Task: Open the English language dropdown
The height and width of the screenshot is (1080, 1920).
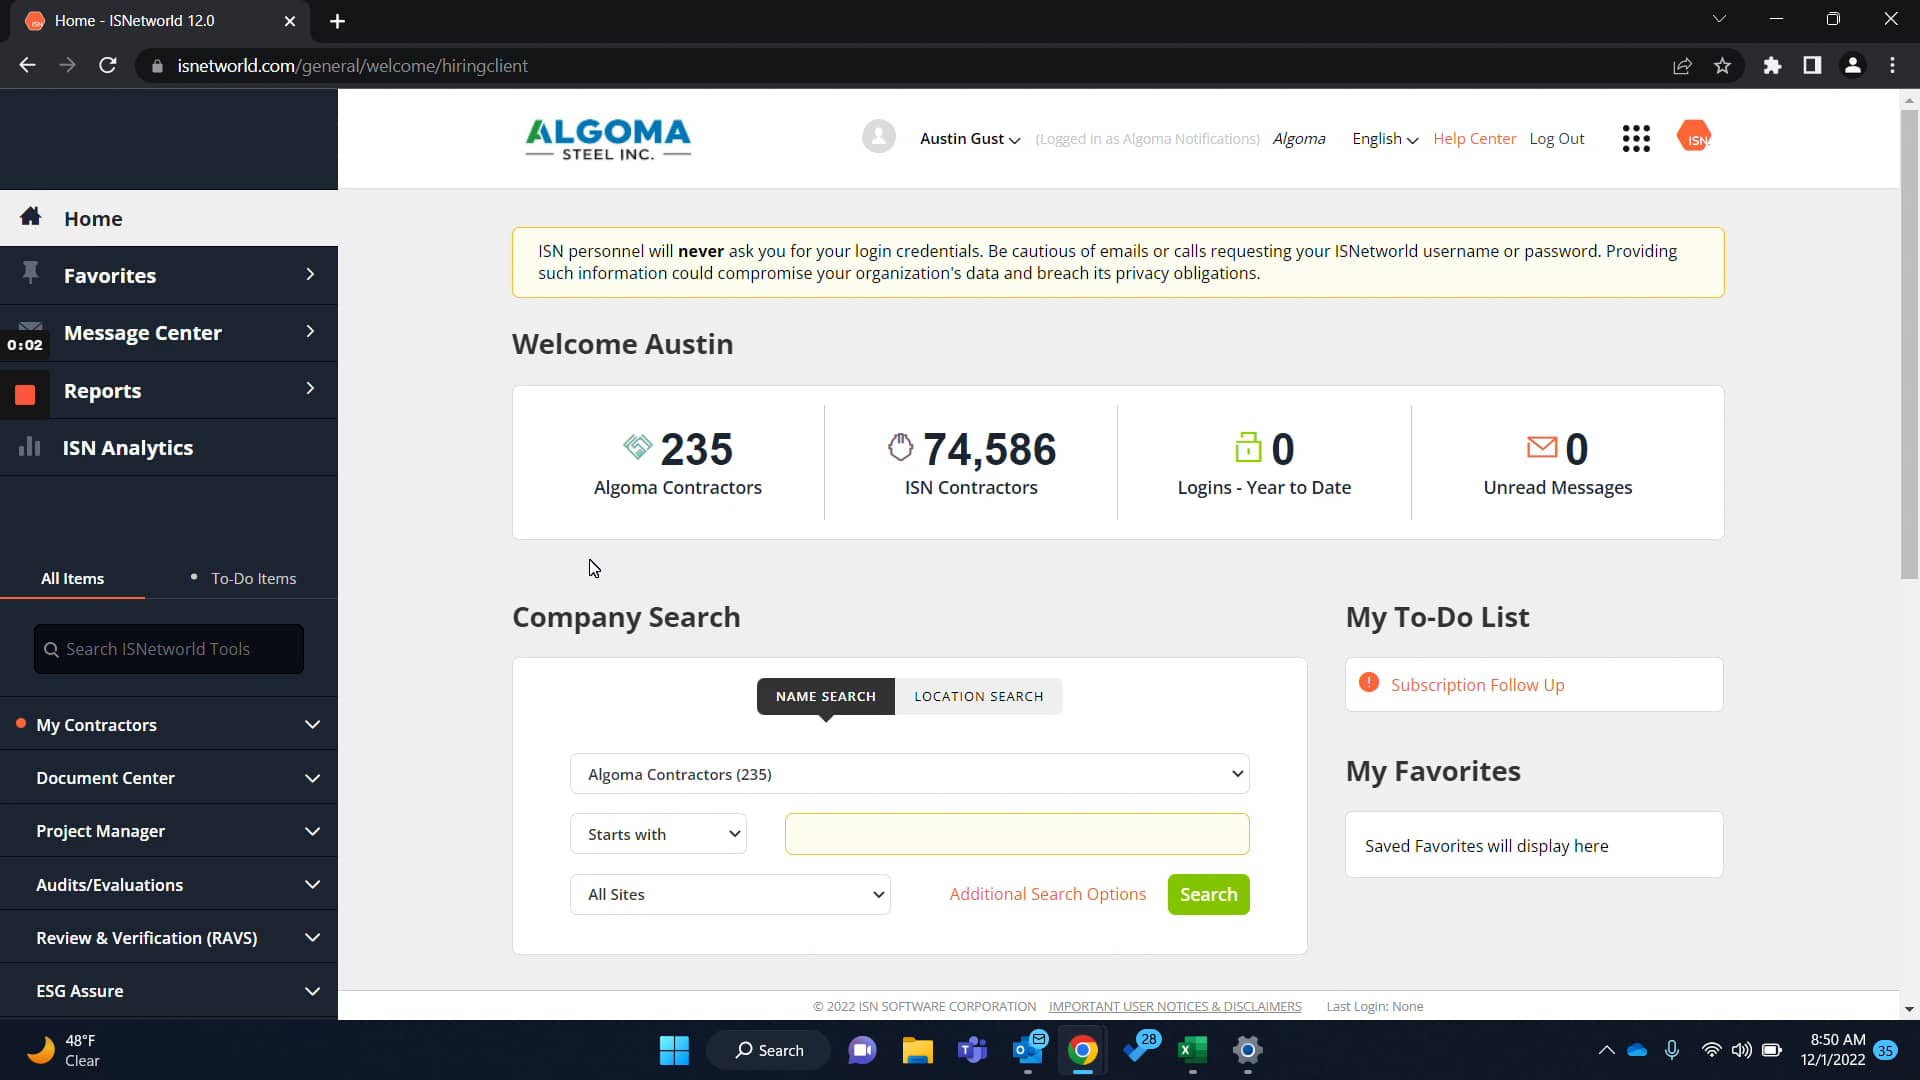Action: click(x=1384, y=138)
